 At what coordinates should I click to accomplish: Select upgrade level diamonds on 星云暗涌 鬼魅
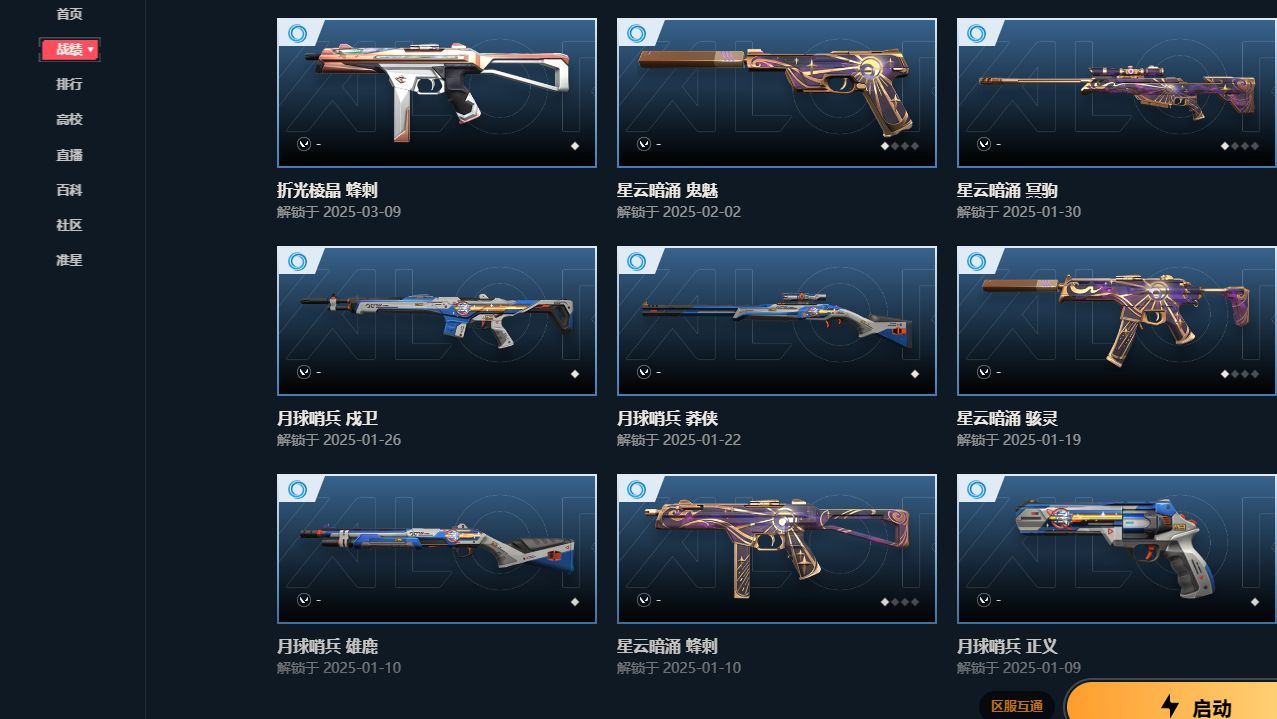point(899,145)
